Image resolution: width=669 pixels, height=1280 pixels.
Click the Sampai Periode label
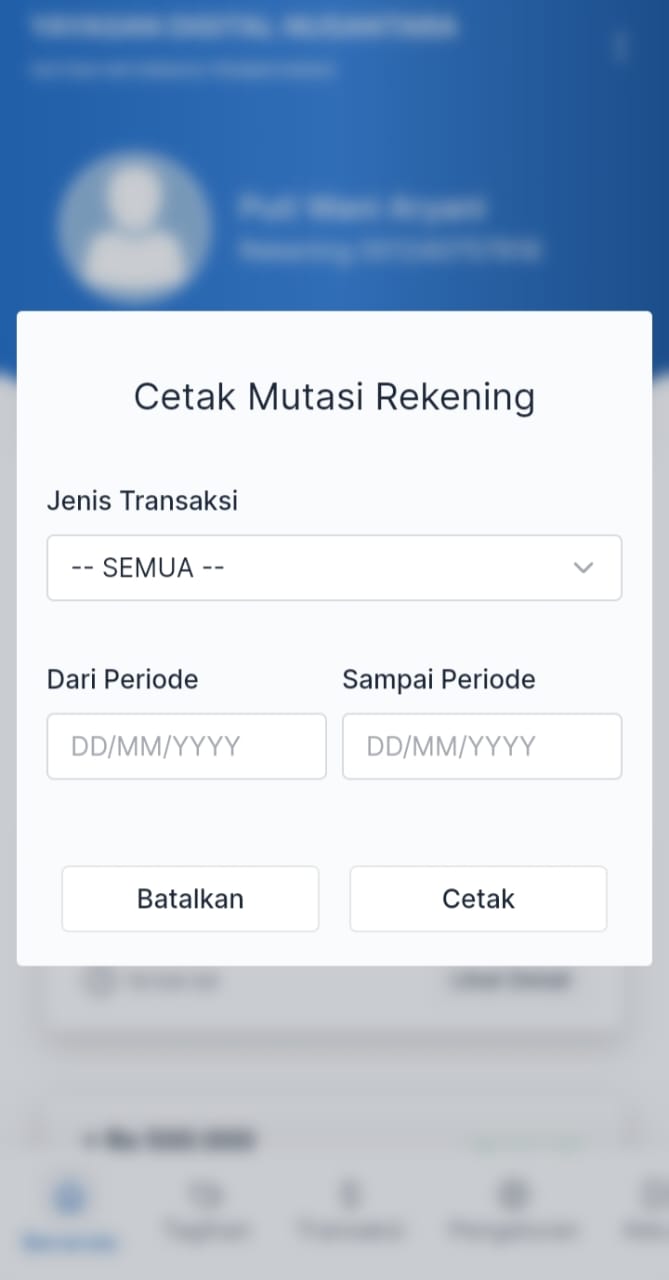pos(438,680)
